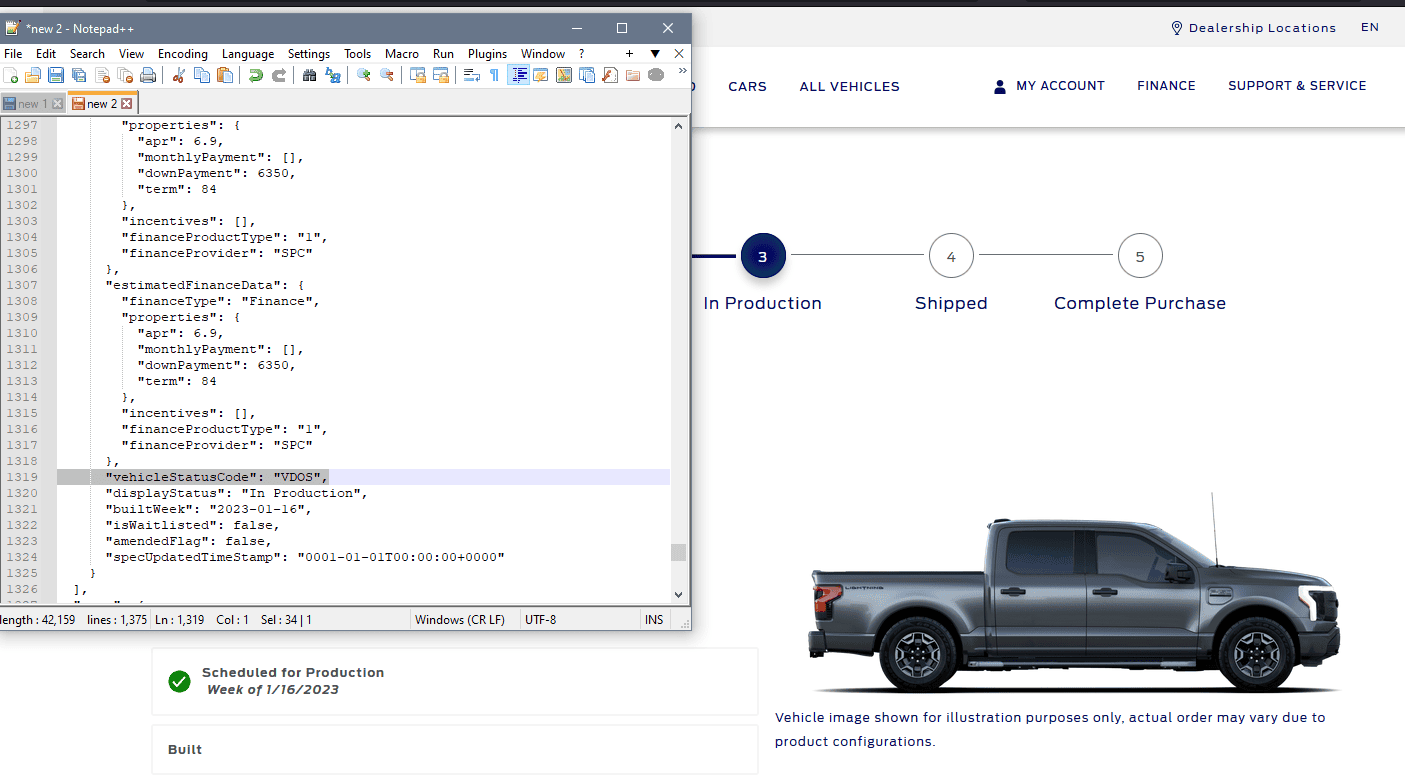Open the black triangle dropdown in menu bar
Screen dimensions: 1405x782
click(x=655, y=54)
